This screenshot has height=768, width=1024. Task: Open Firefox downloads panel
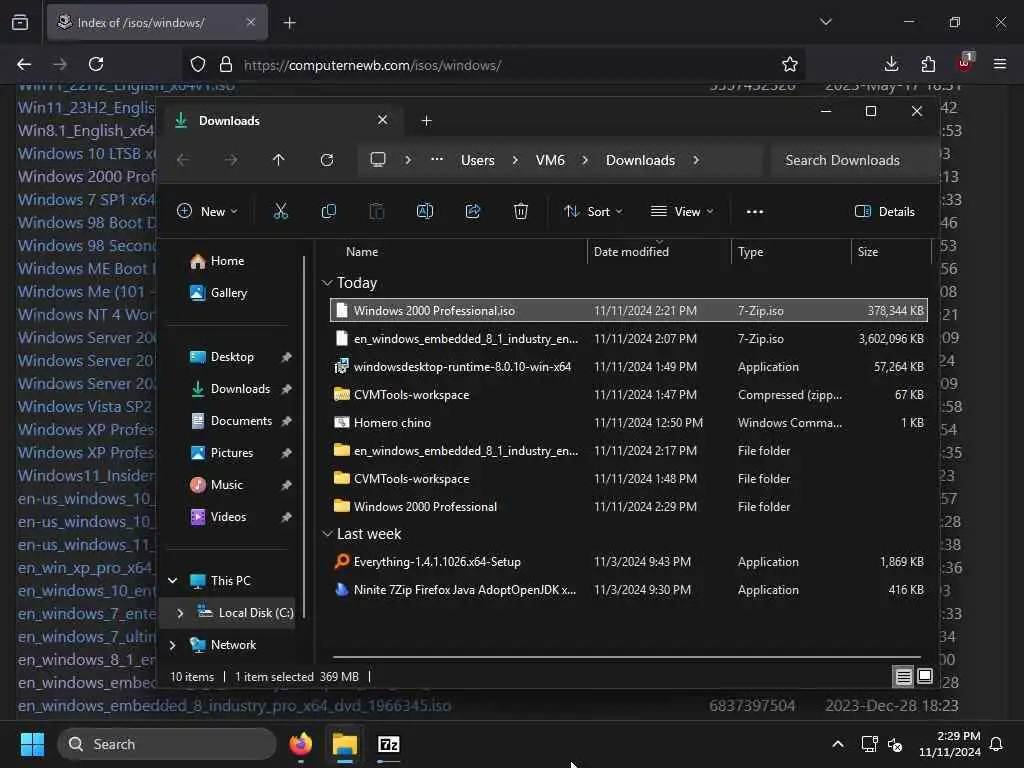point(891,64)
